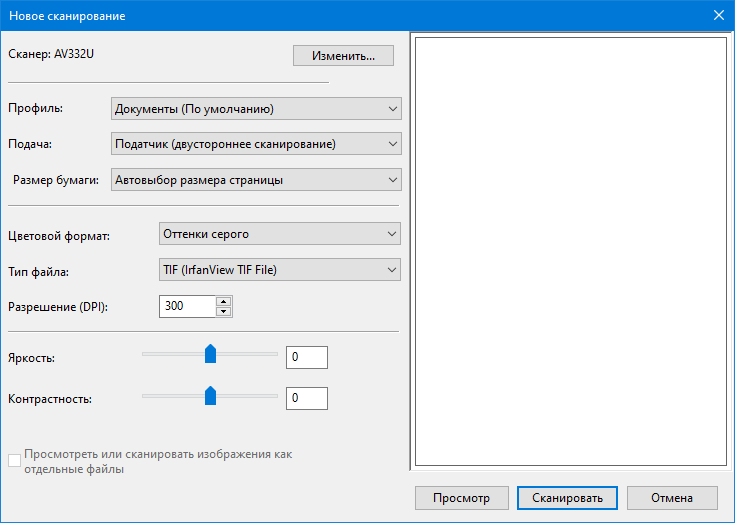The image size is (735, 523).
Task: Click the Изменить... scanner button
Action: point(343,56)
